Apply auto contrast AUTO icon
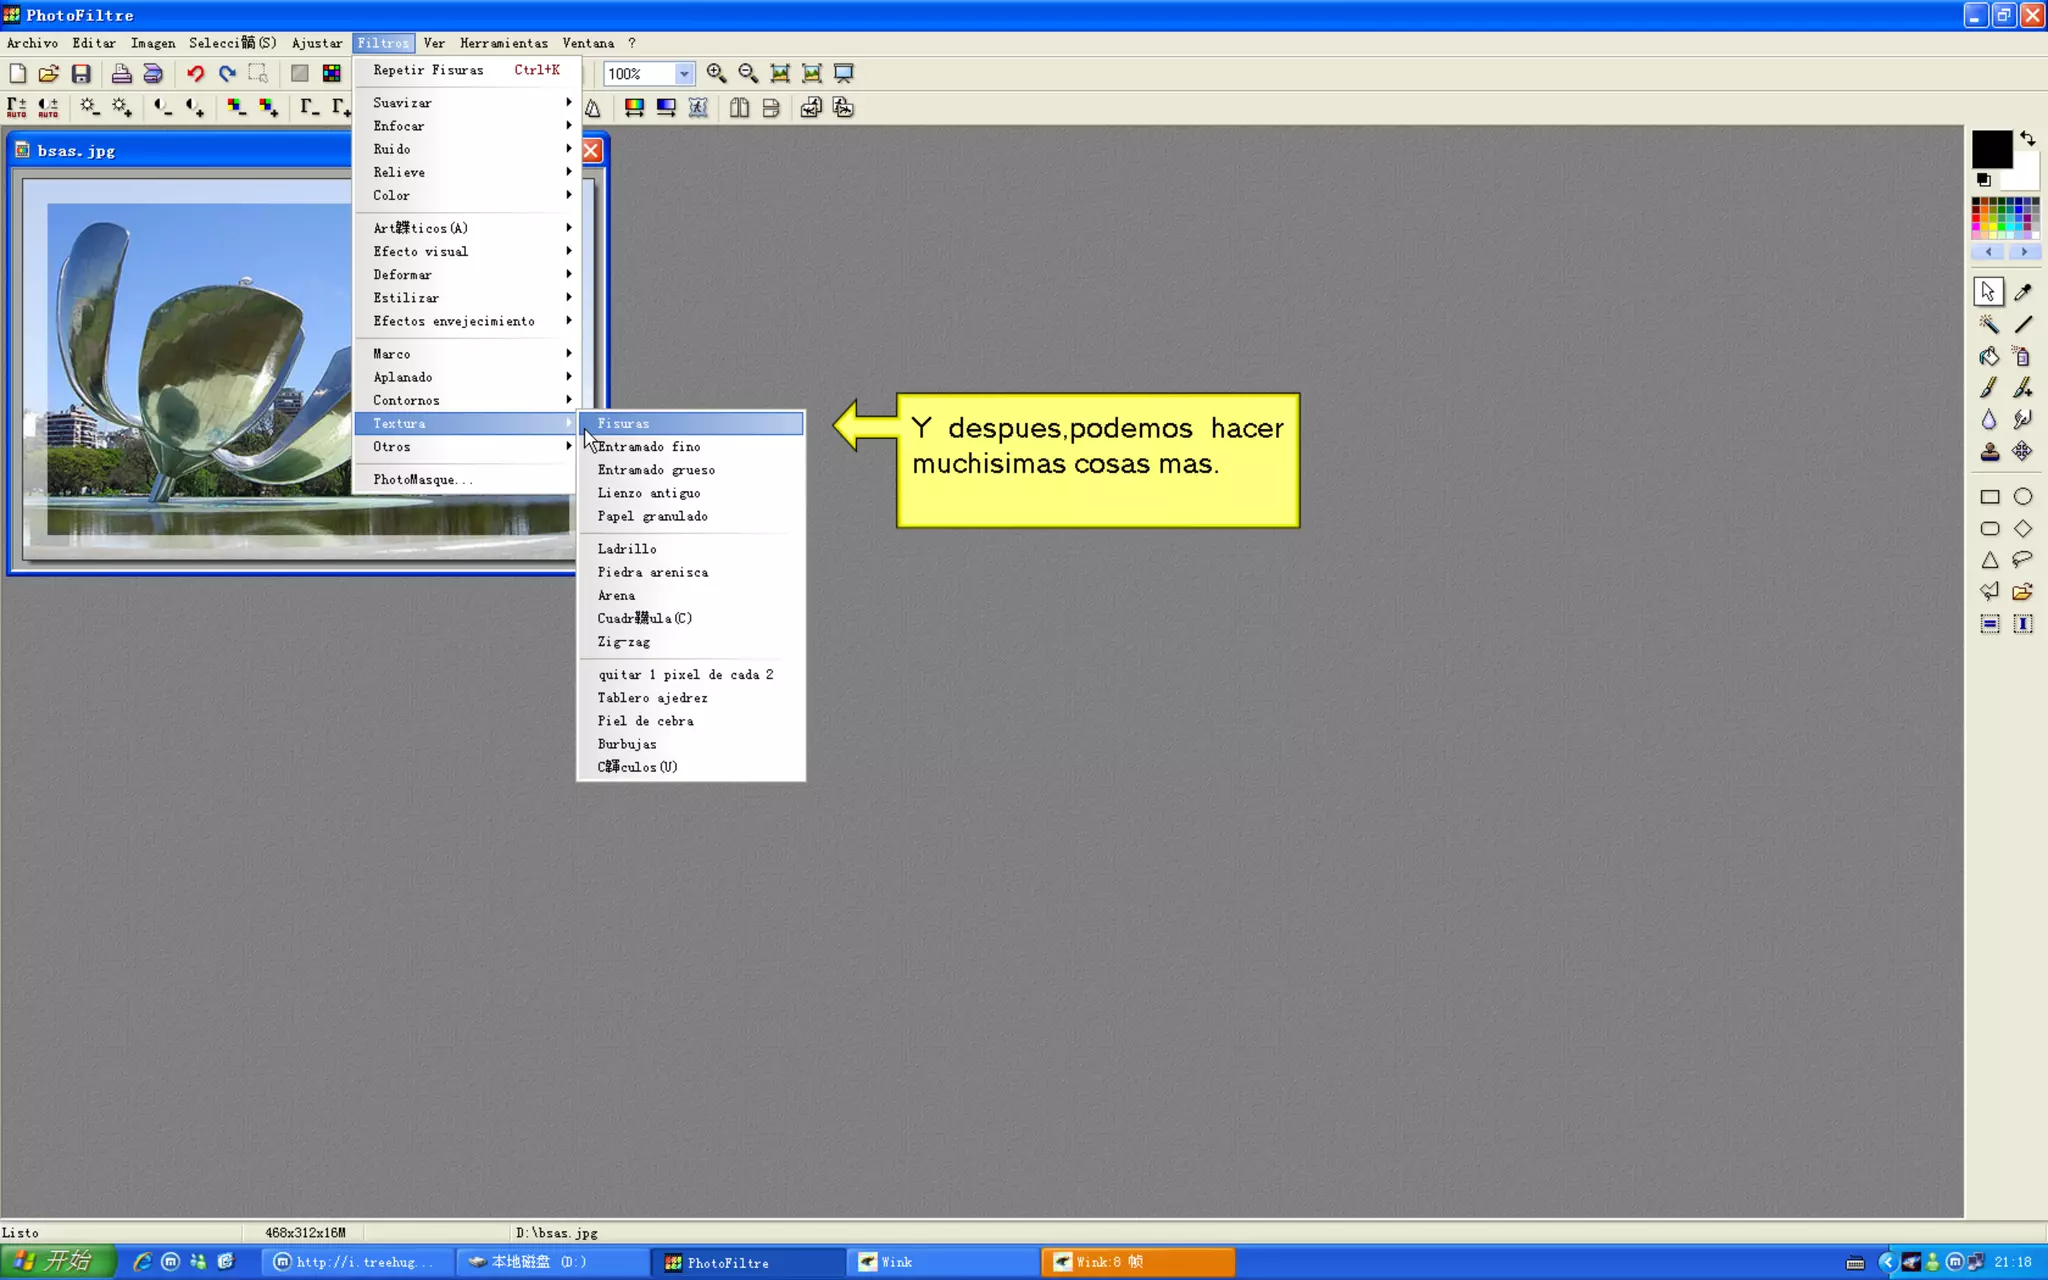Image resolution: width=2048 pixels, height=1280 pixels. click(48, 107)
